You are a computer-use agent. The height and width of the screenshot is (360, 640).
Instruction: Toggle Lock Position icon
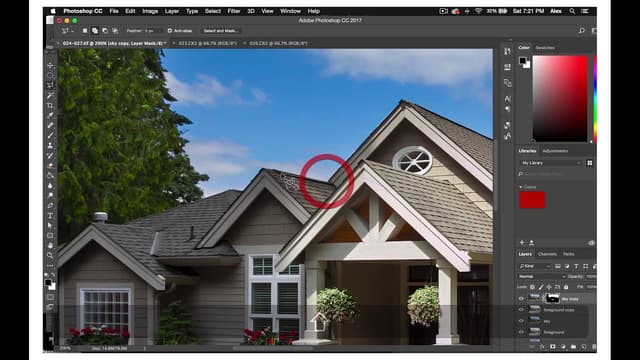pyautogui.click(x=549, y=287)
